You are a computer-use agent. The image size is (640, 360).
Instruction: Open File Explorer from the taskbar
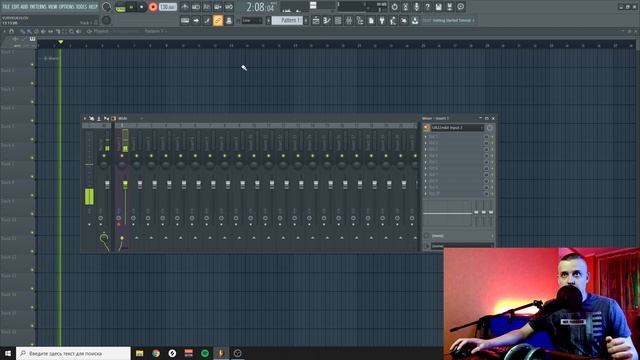point(140,353)
